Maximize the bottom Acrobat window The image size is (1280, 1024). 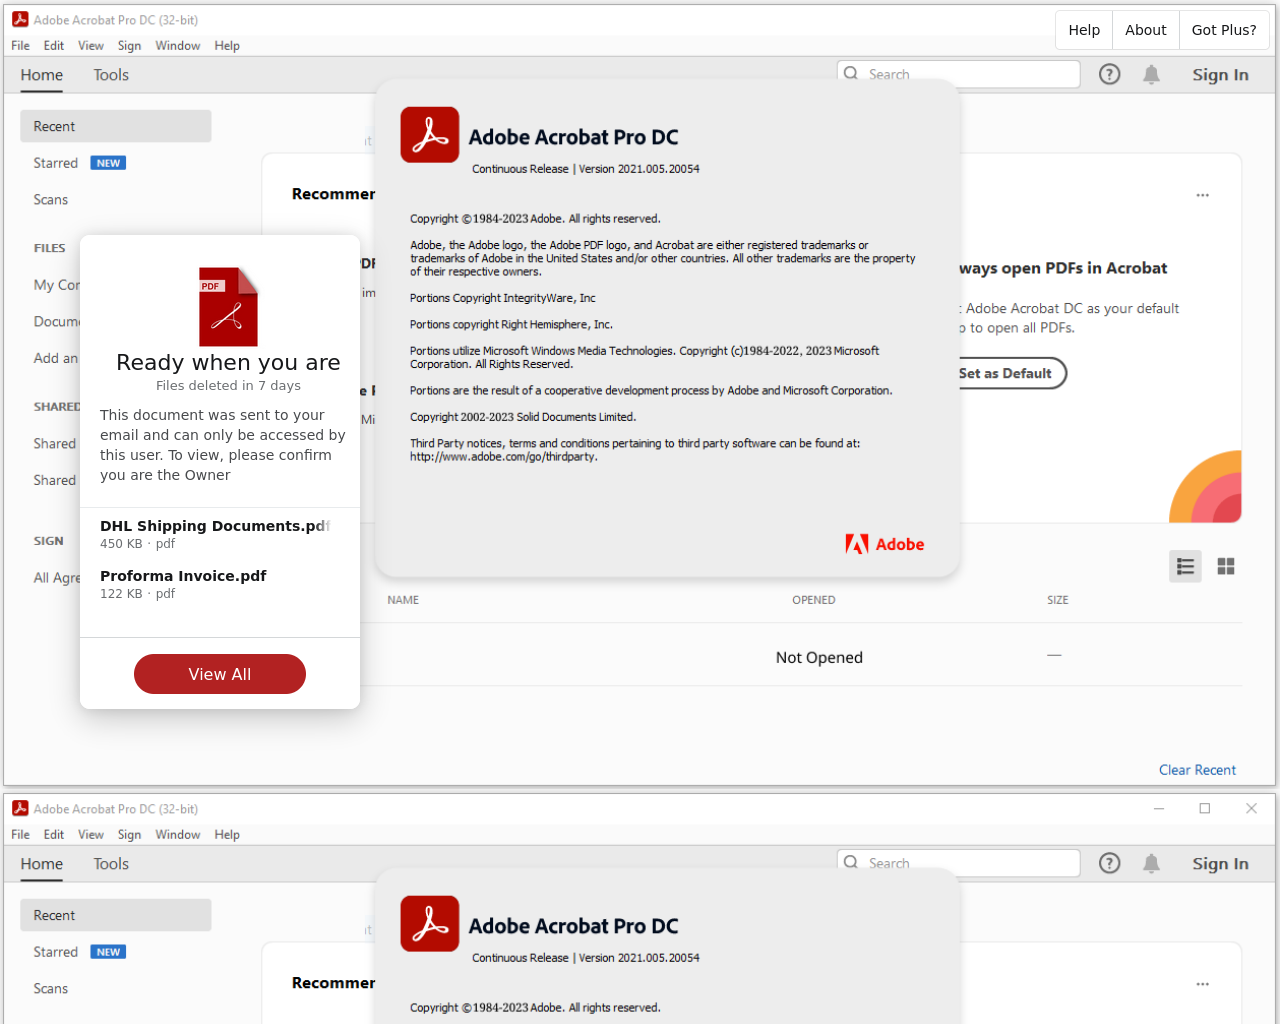pyautogui.click(x=1205, y=808)
